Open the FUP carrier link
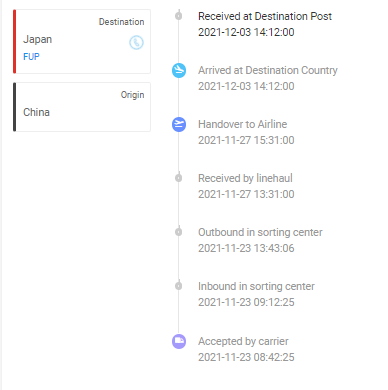The image size is (388, 390). [x=31, y=57]
